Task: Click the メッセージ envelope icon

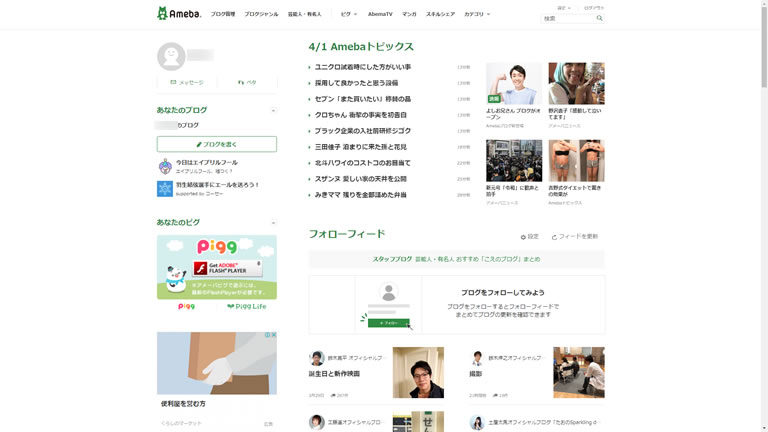Action: [x=173, y=82]
